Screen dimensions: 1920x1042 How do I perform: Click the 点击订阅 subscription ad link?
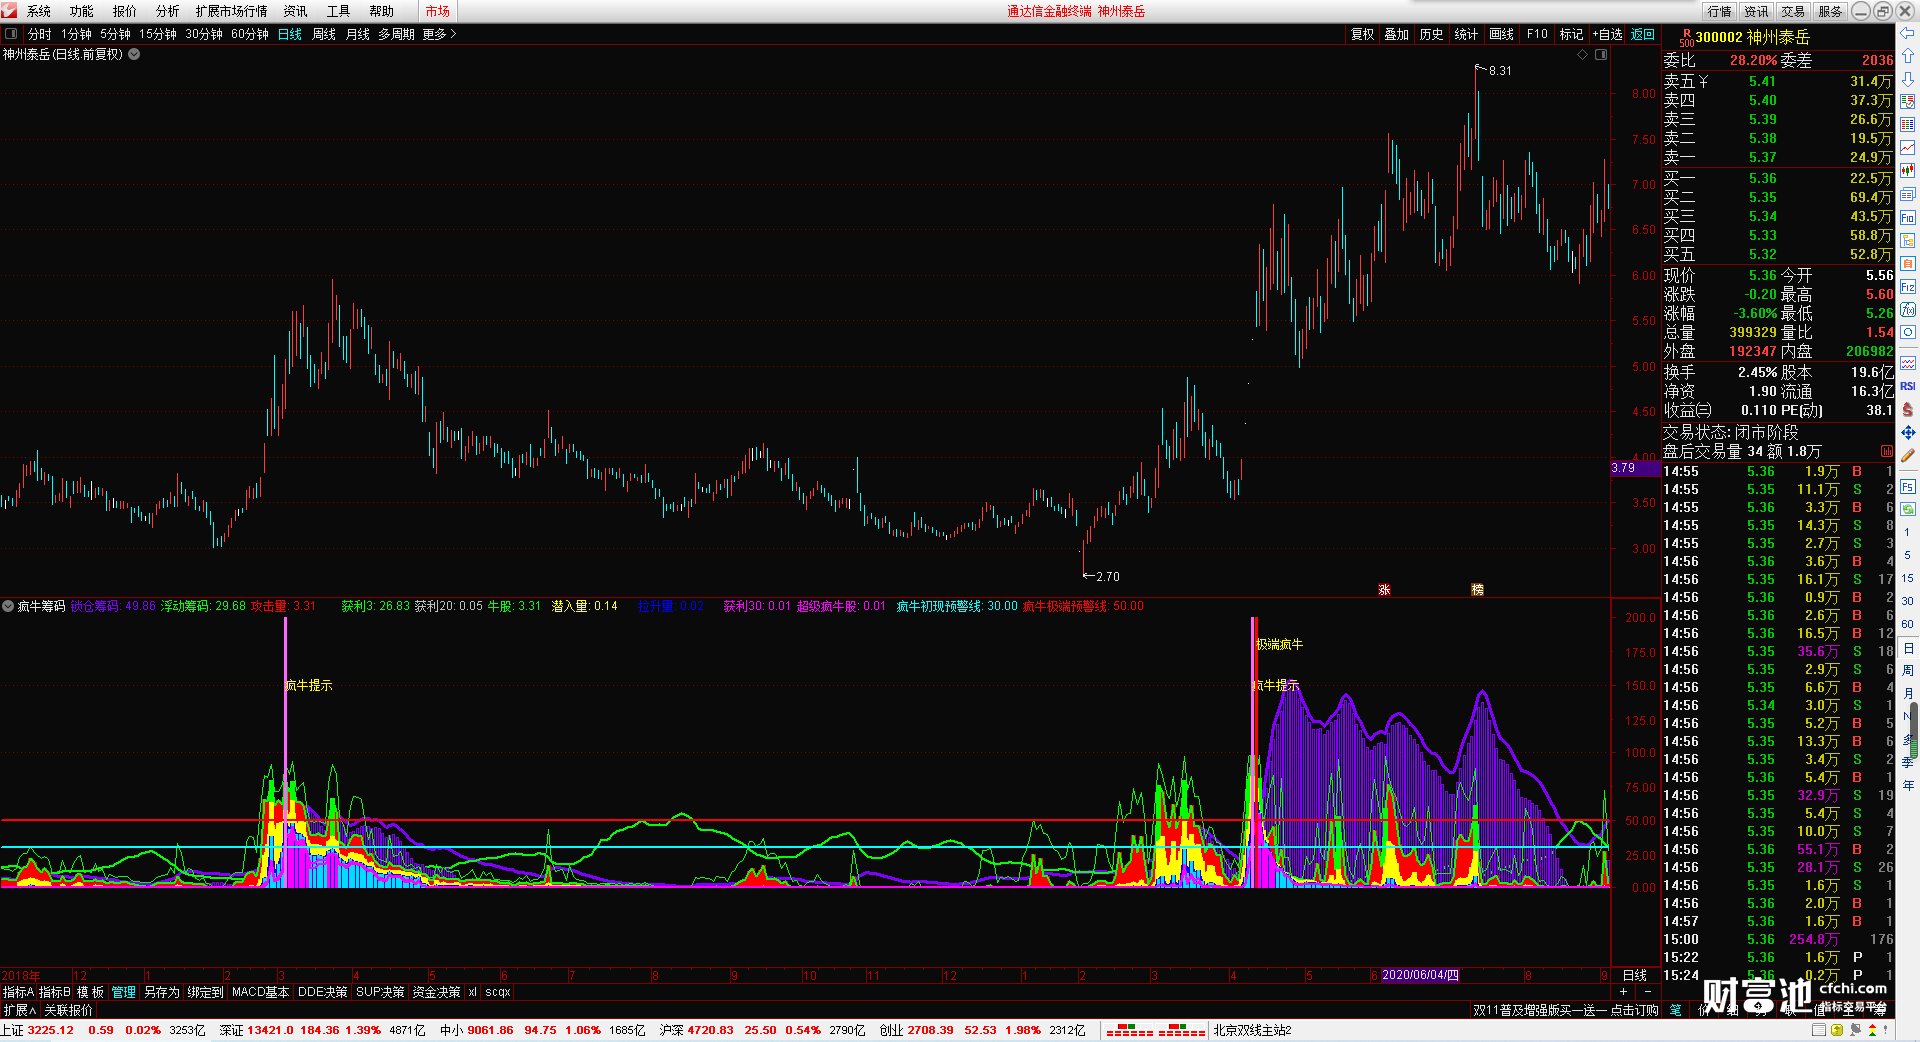(1634, 1010)
